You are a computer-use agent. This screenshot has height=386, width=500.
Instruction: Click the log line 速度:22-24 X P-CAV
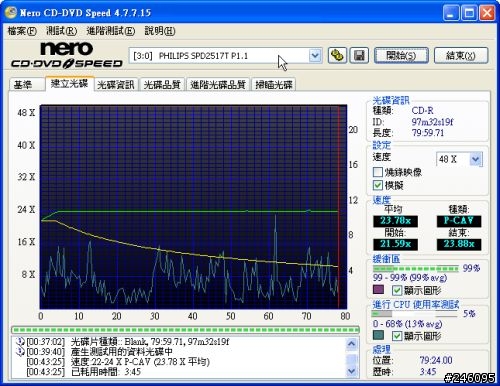[x=140, y=362]
